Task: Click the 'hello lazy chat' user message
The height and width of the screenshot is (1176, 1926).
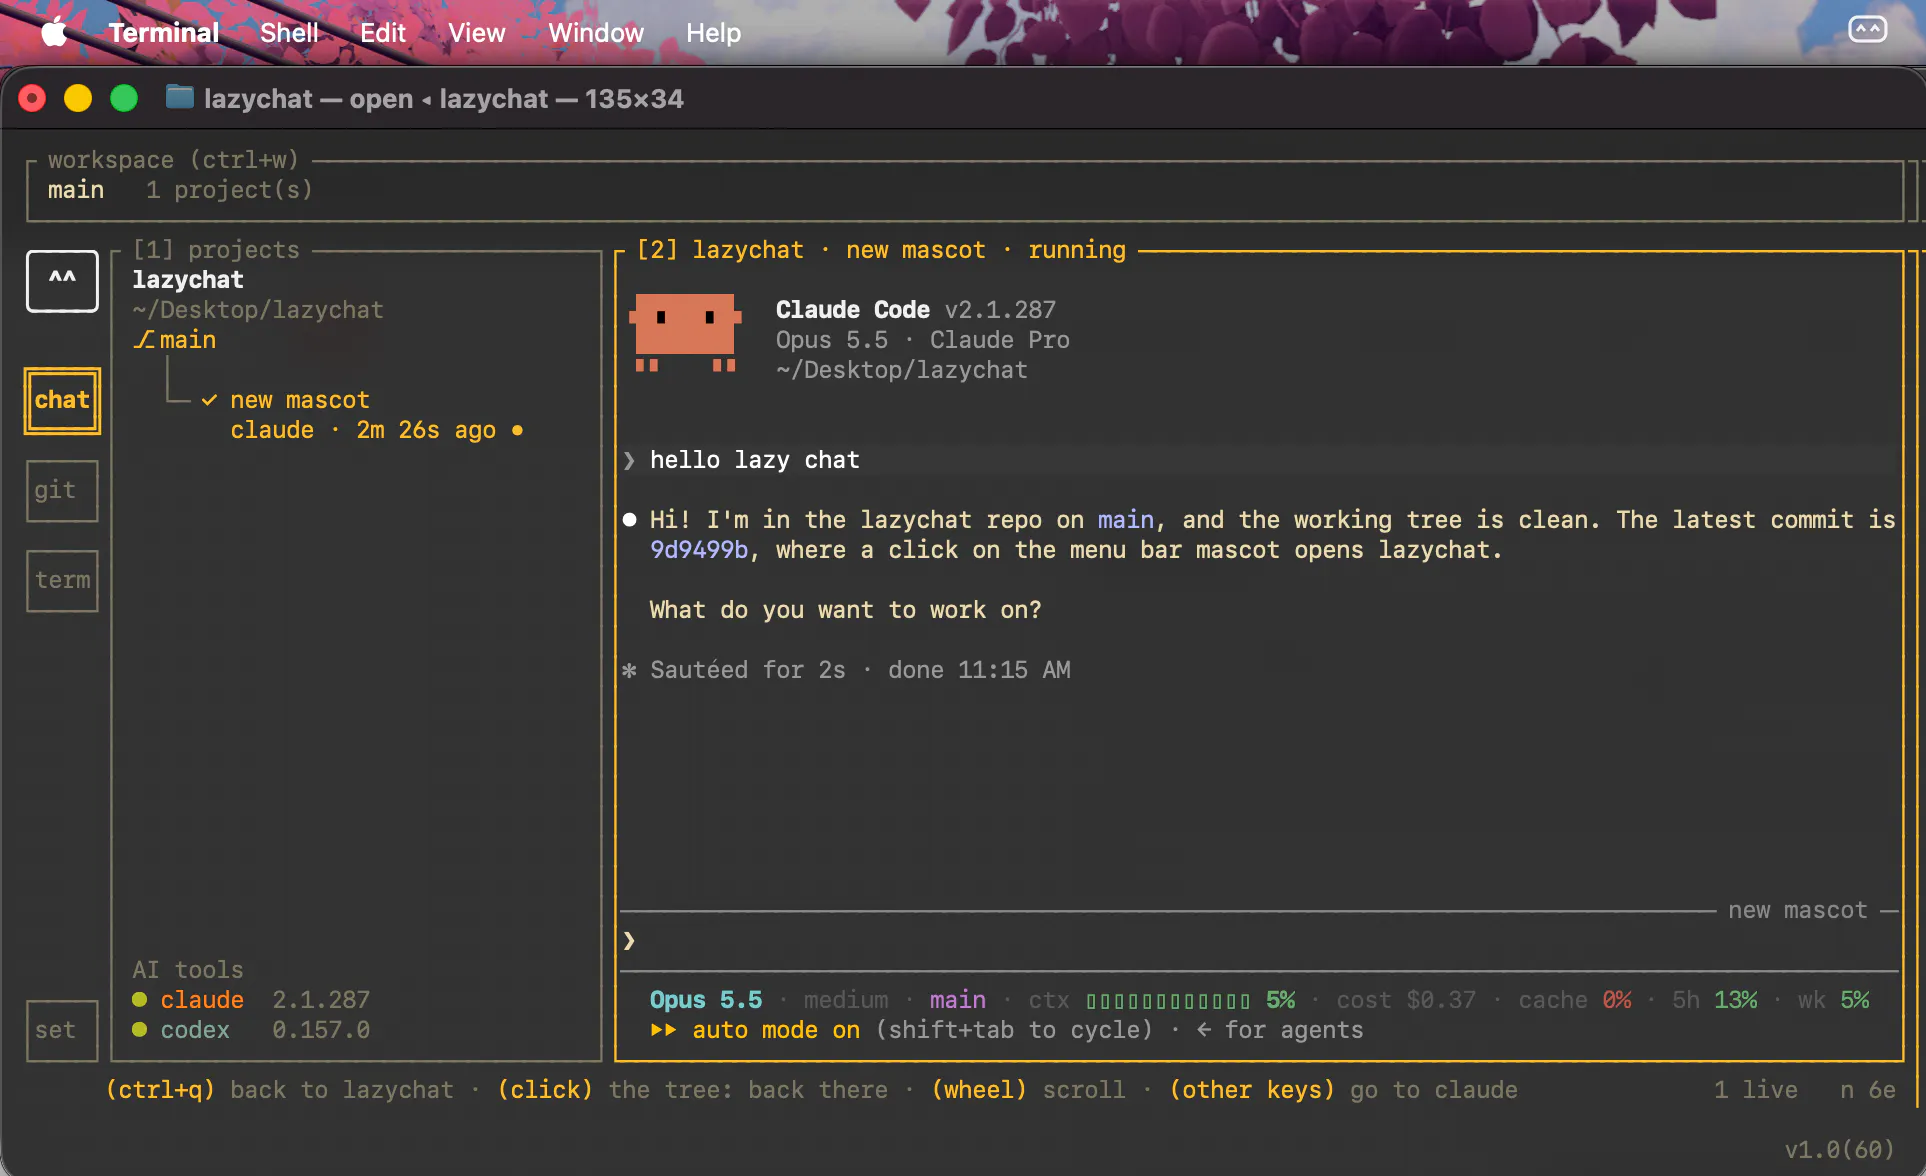Action: [x=755, y=460]
